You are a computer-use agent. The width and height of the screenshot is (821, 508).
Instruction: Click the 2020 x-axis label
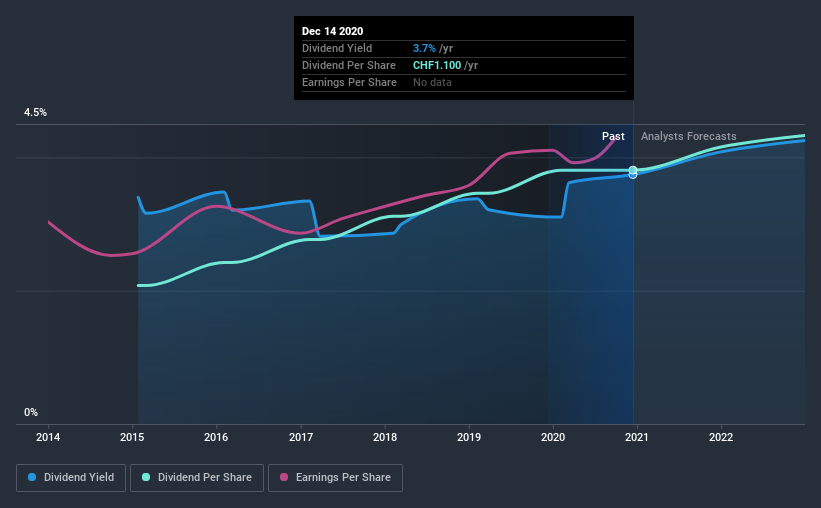click(553, 437)
